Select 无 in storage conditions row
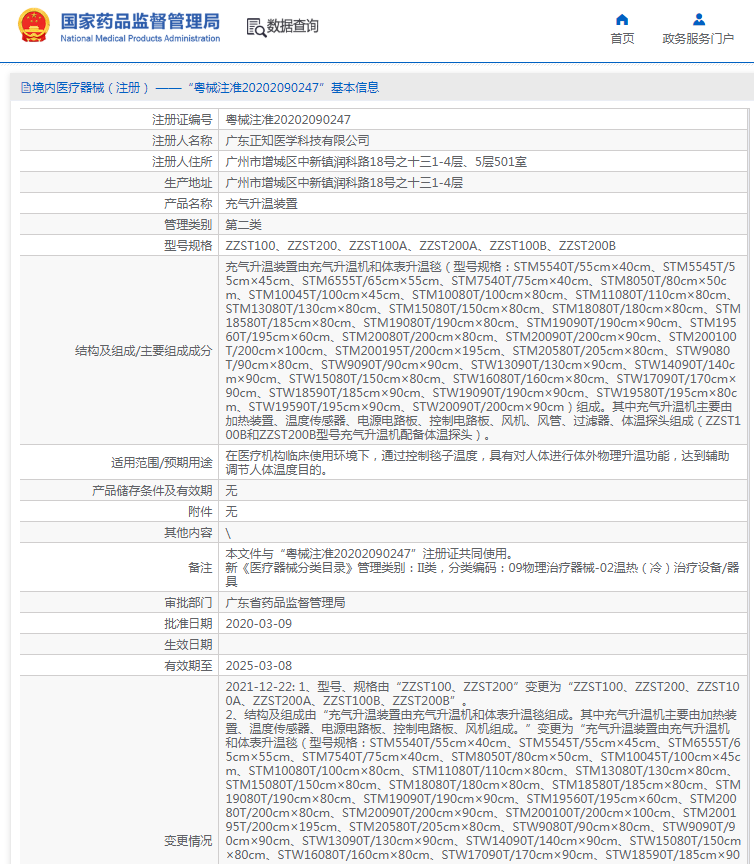The height and width of the screenshot is (864, 754). (231, 490)
